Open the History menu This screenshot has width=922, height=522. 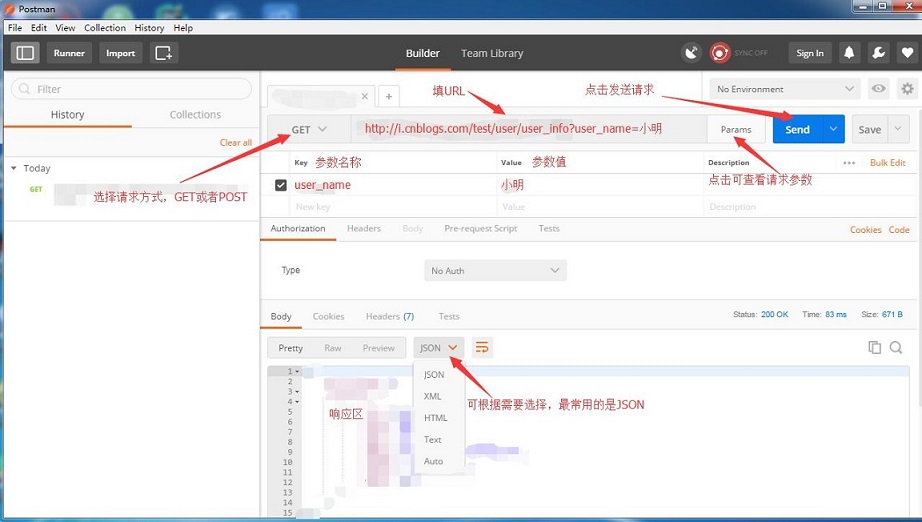(149, 28)
